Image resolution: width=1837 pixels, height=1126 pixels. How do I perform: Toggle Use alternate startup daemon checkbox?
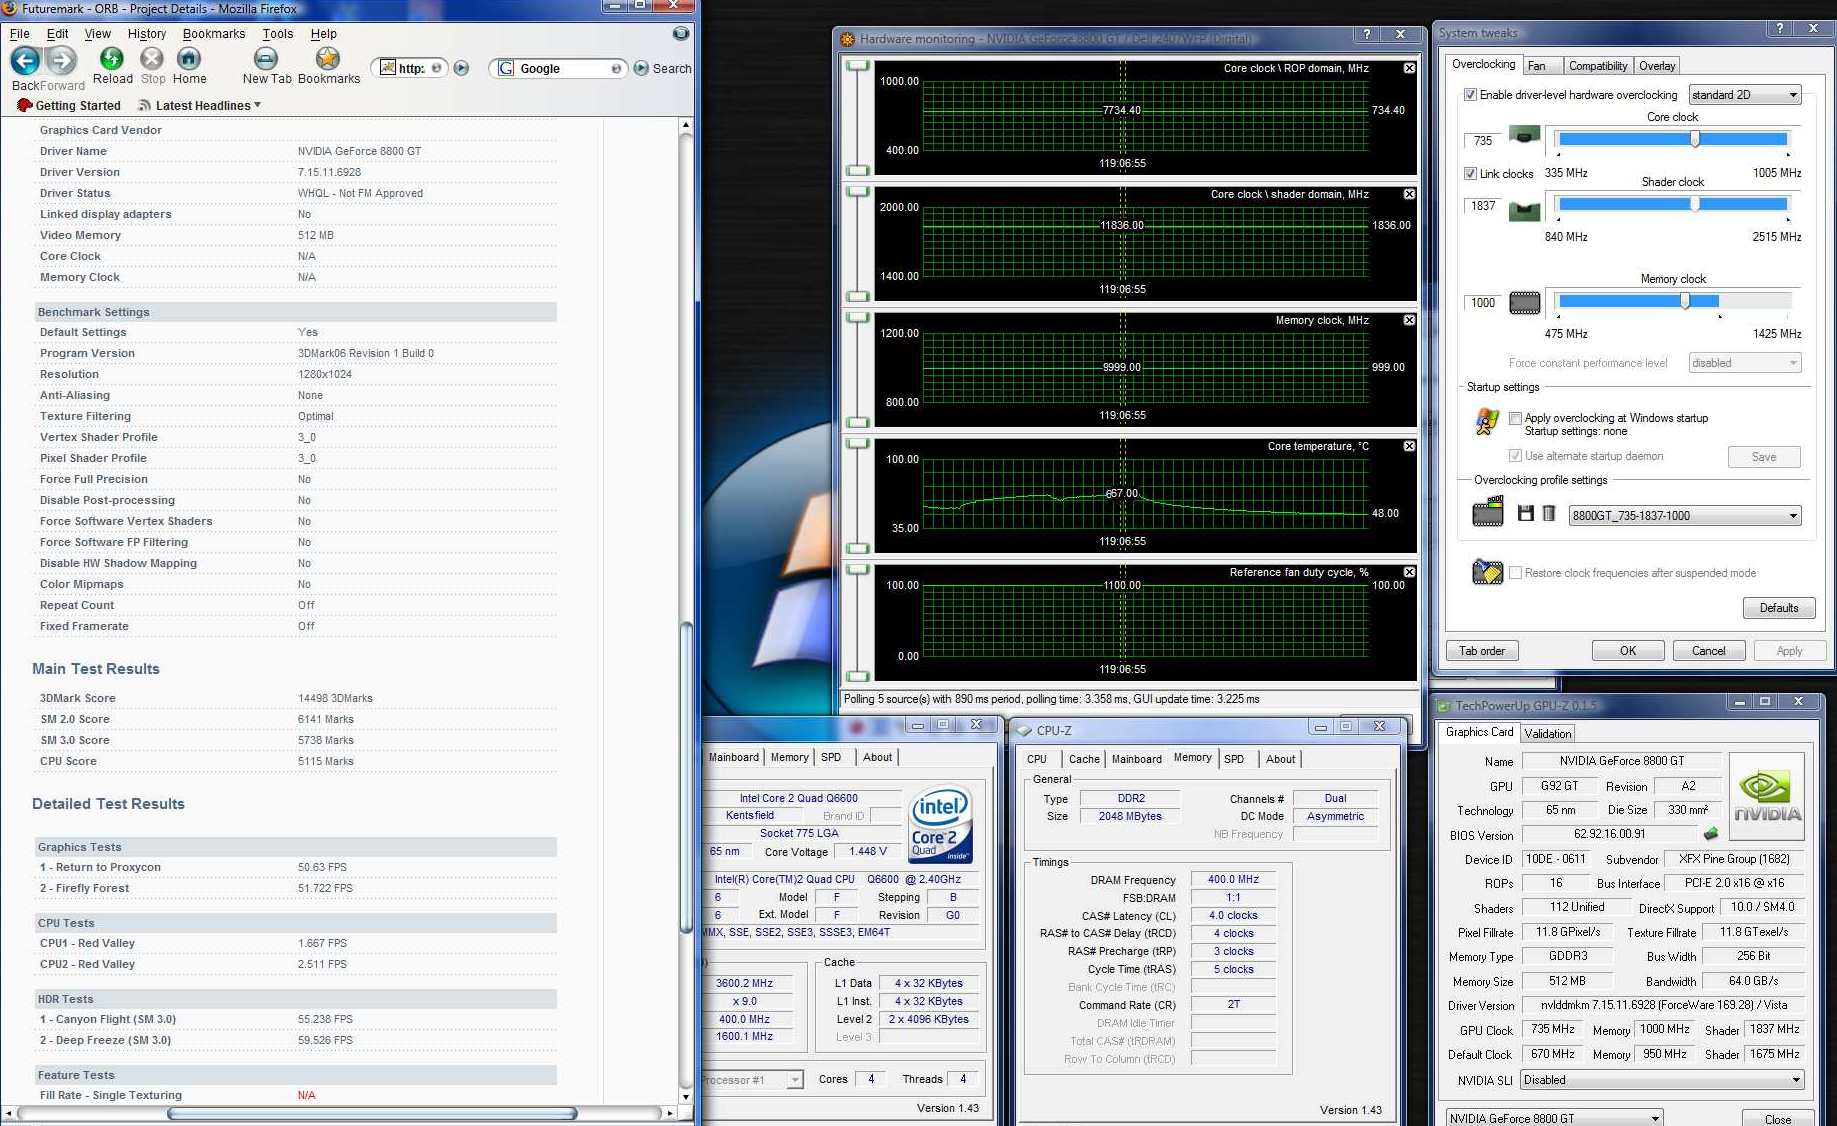[1515, 456]
